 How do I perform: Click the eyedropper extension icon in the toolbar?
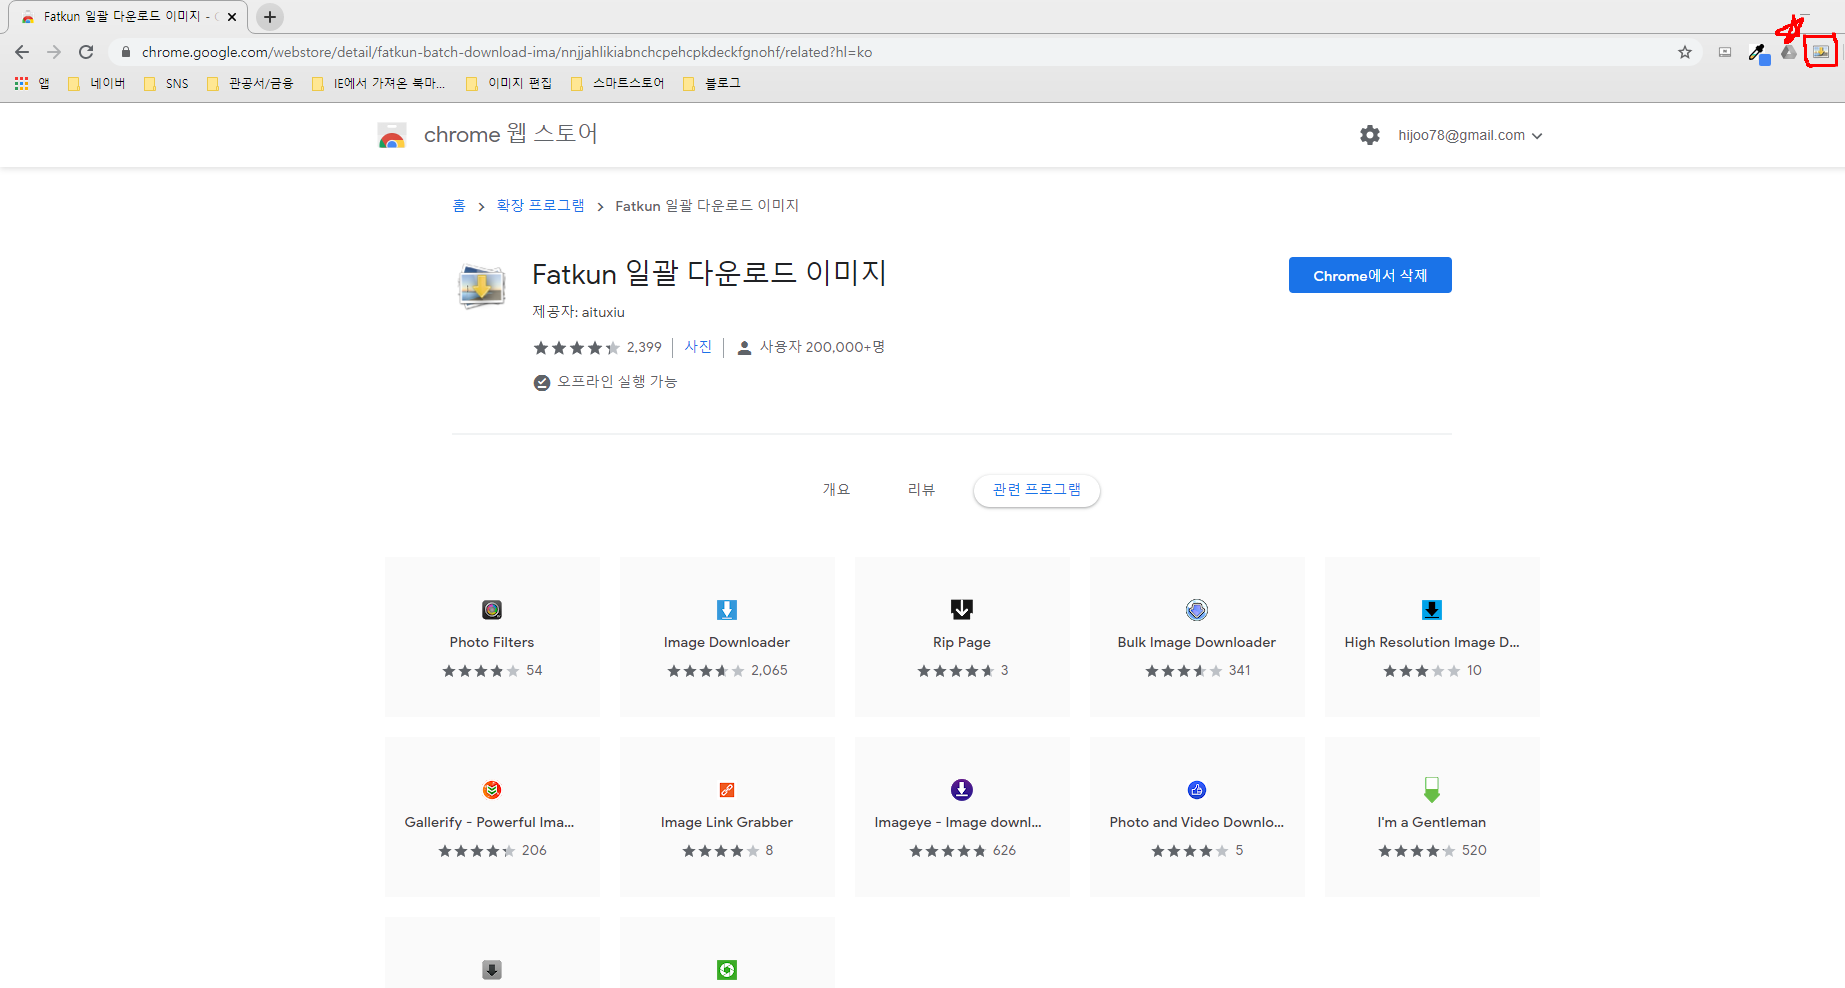(x=1757, y=53)
